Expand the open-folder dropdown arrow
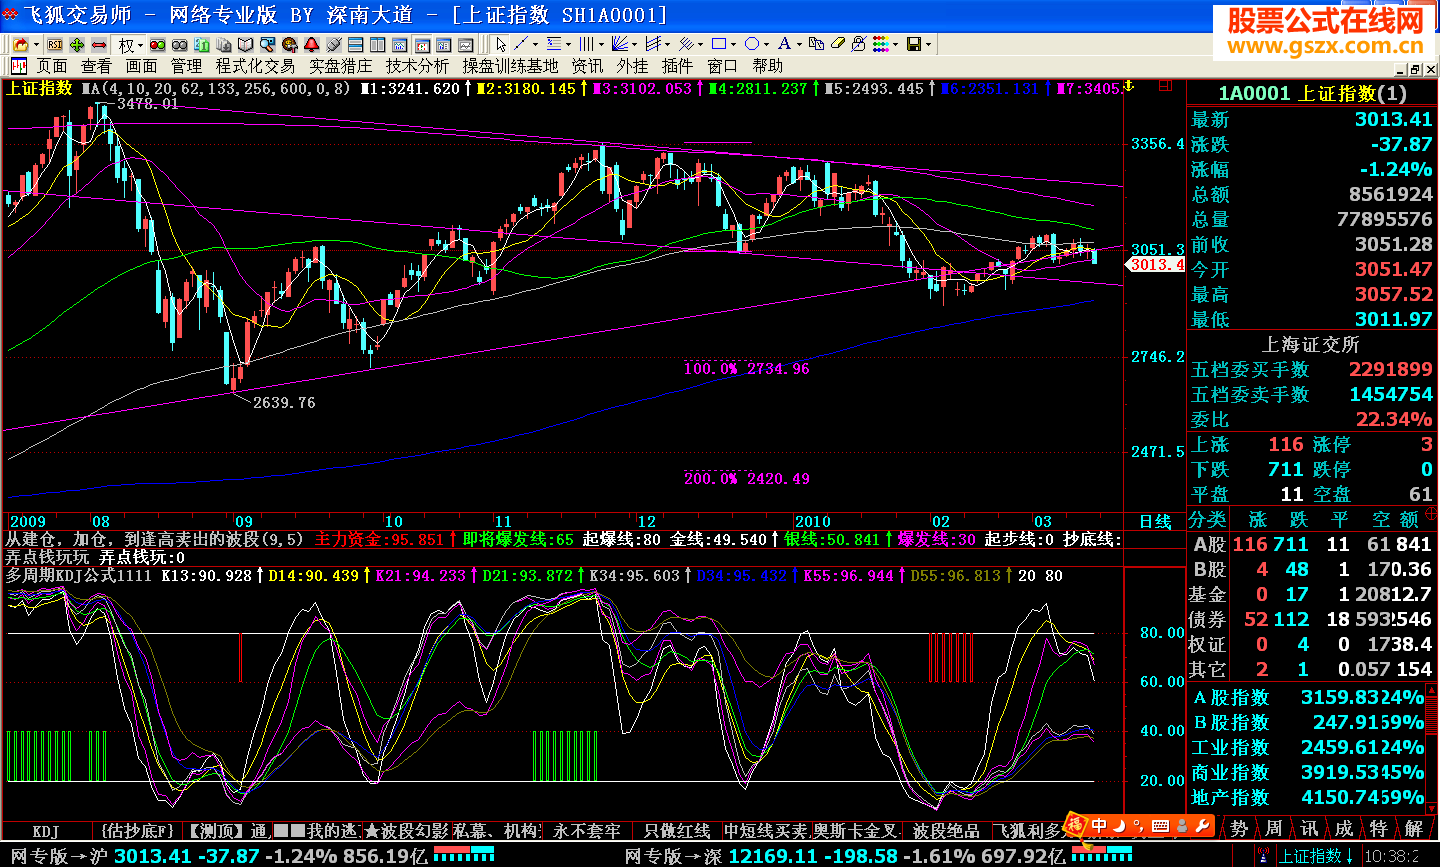 (36, 45)
